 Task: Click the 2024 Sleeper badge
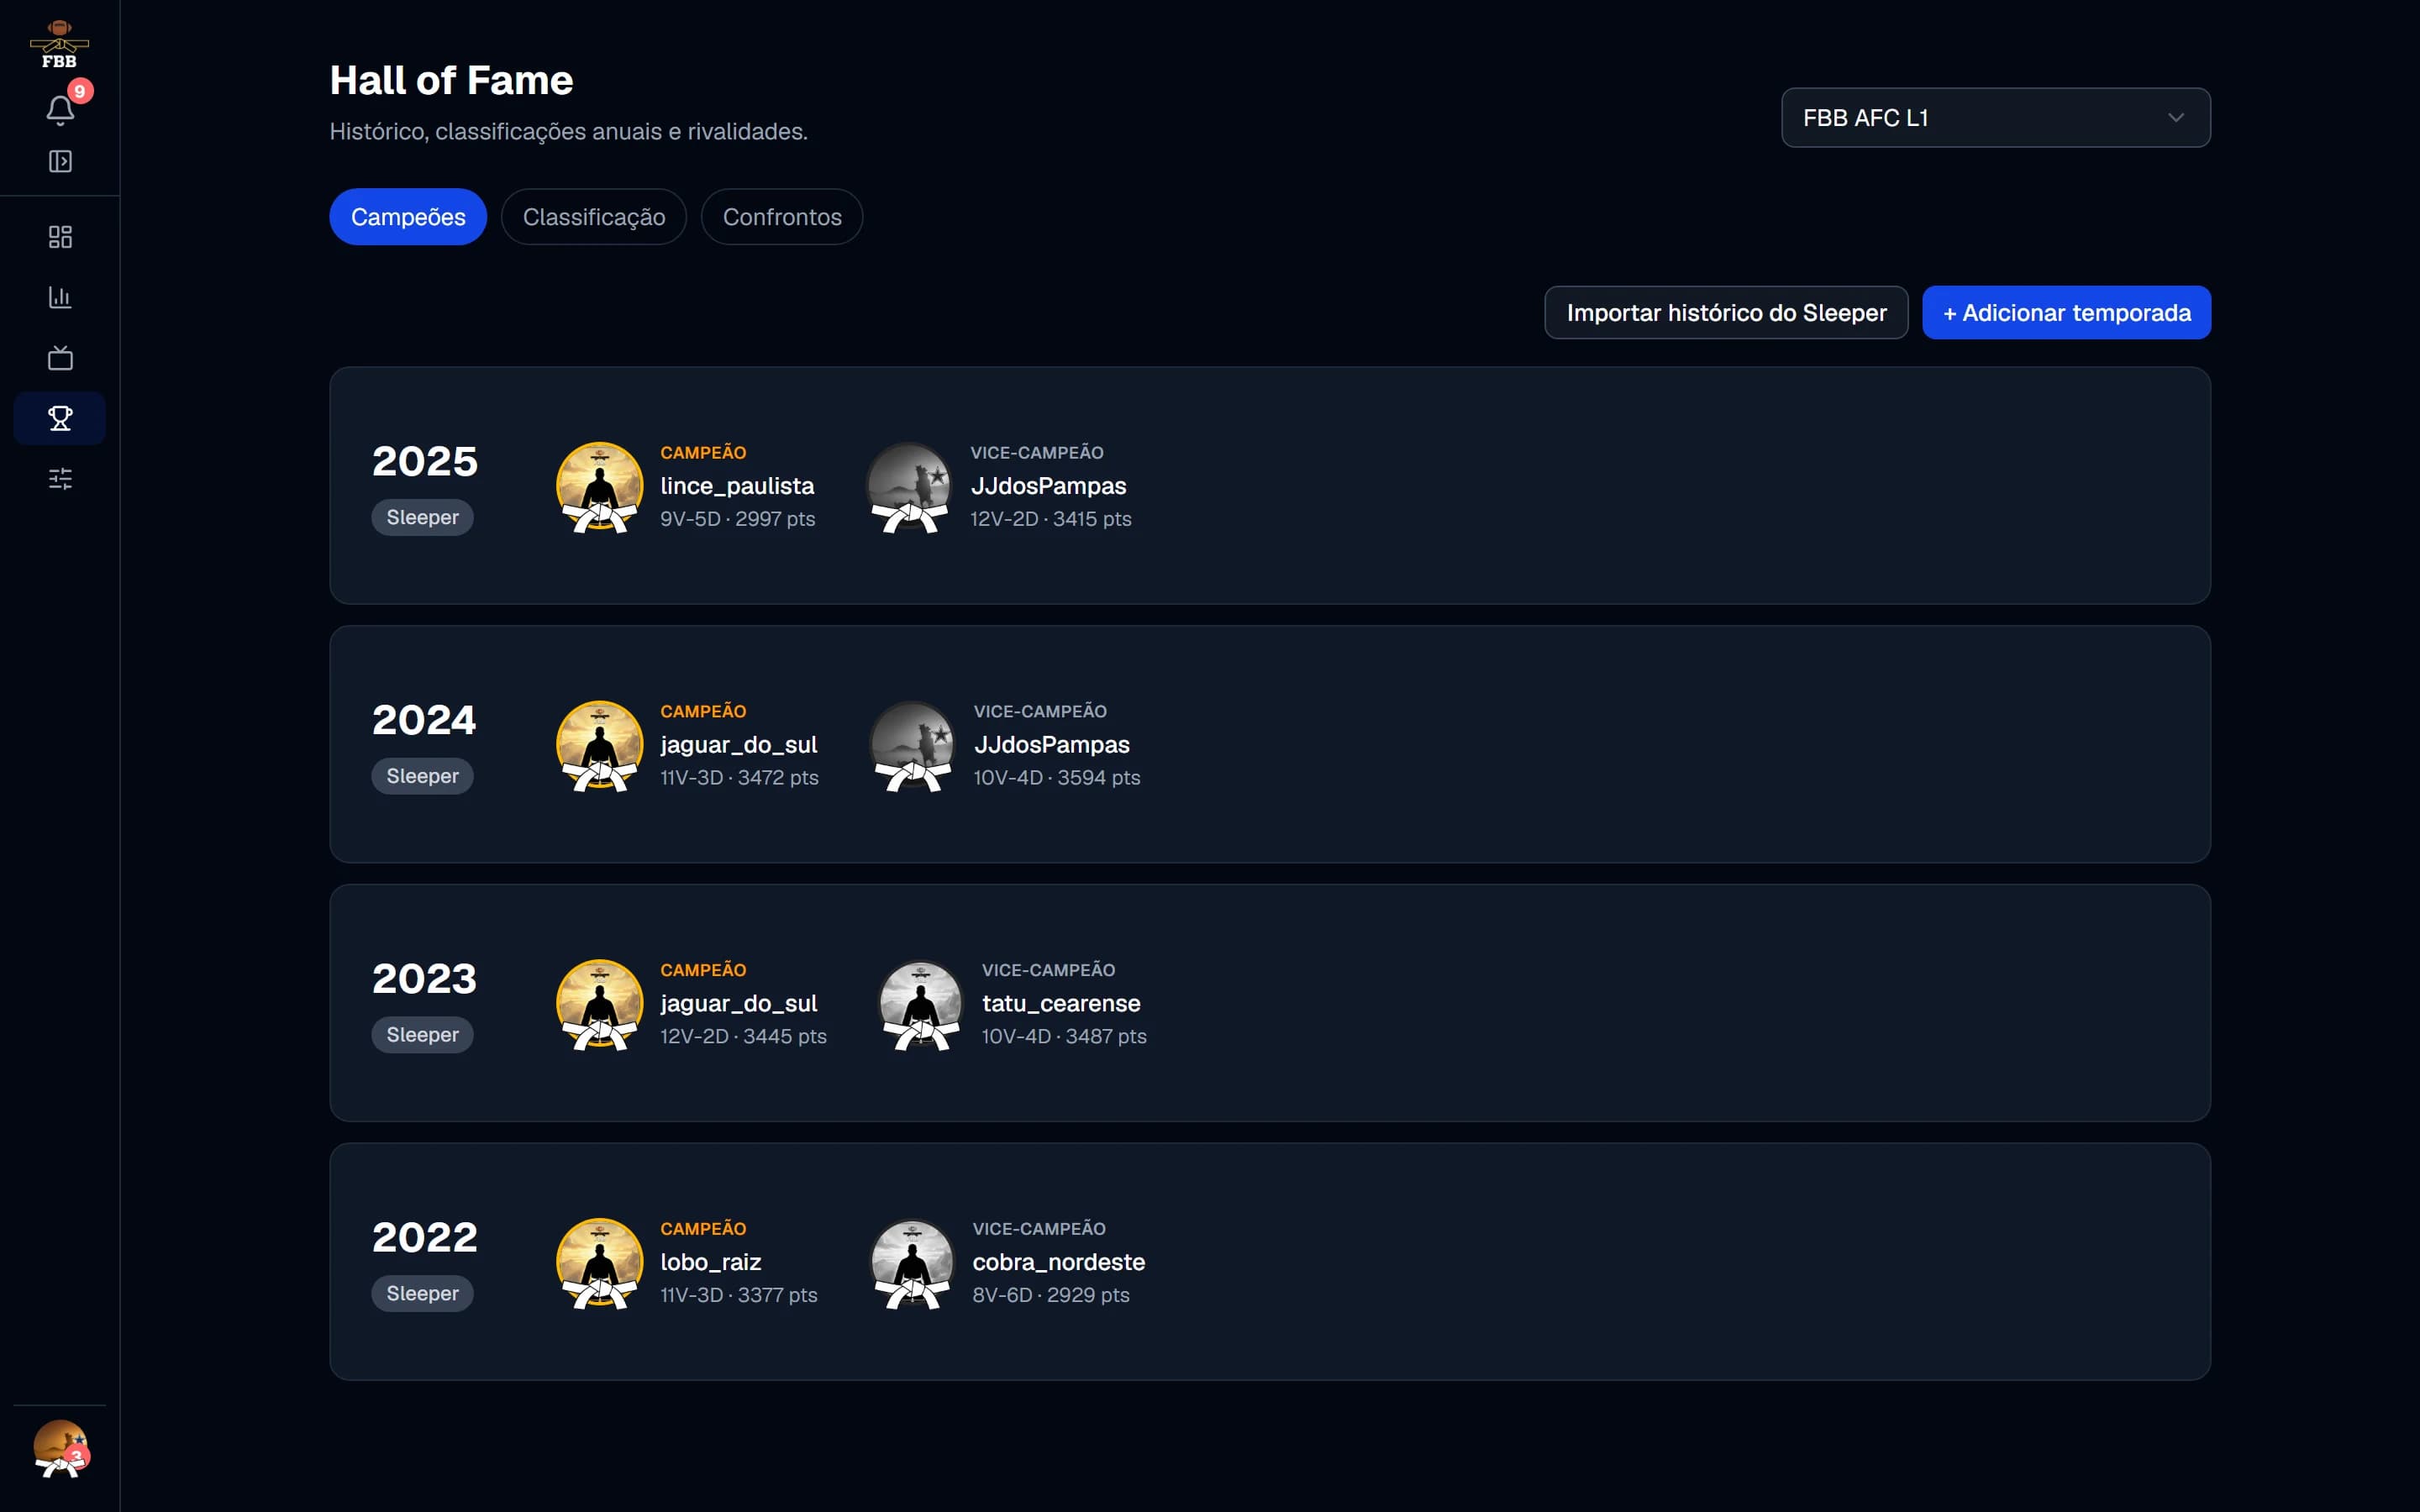coord(422,776)
